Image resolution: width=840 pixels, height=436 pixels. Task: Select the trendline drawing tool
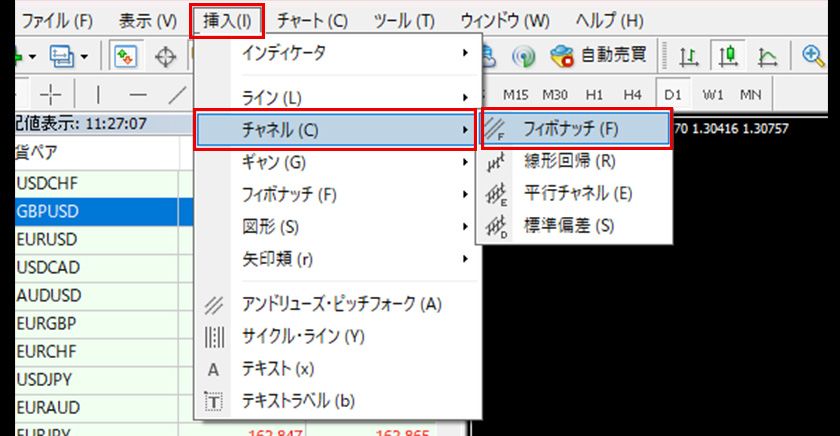pyautogui.click(x=177, y=95)
